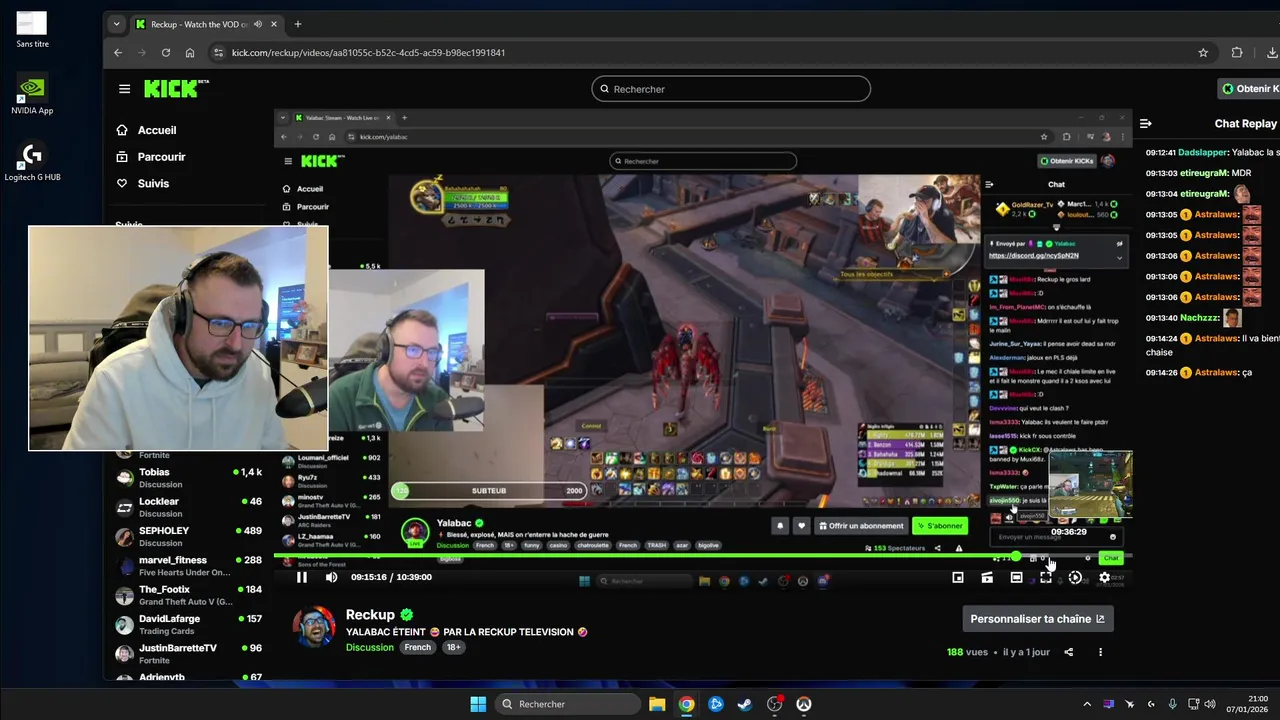Seek on the green video progress bar
This screenshot has width=1280, height=720.
coord(703,556)
